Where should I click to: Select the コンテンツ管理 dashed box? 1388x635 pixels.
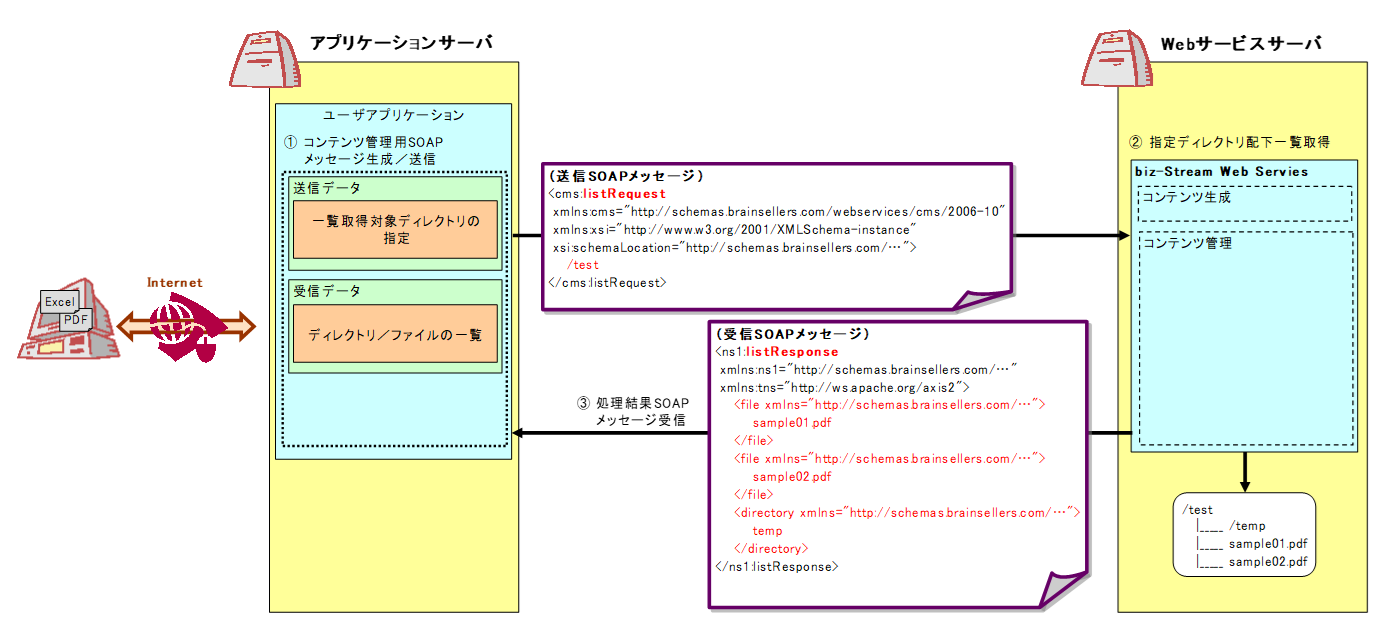[x=1245, y=340]
